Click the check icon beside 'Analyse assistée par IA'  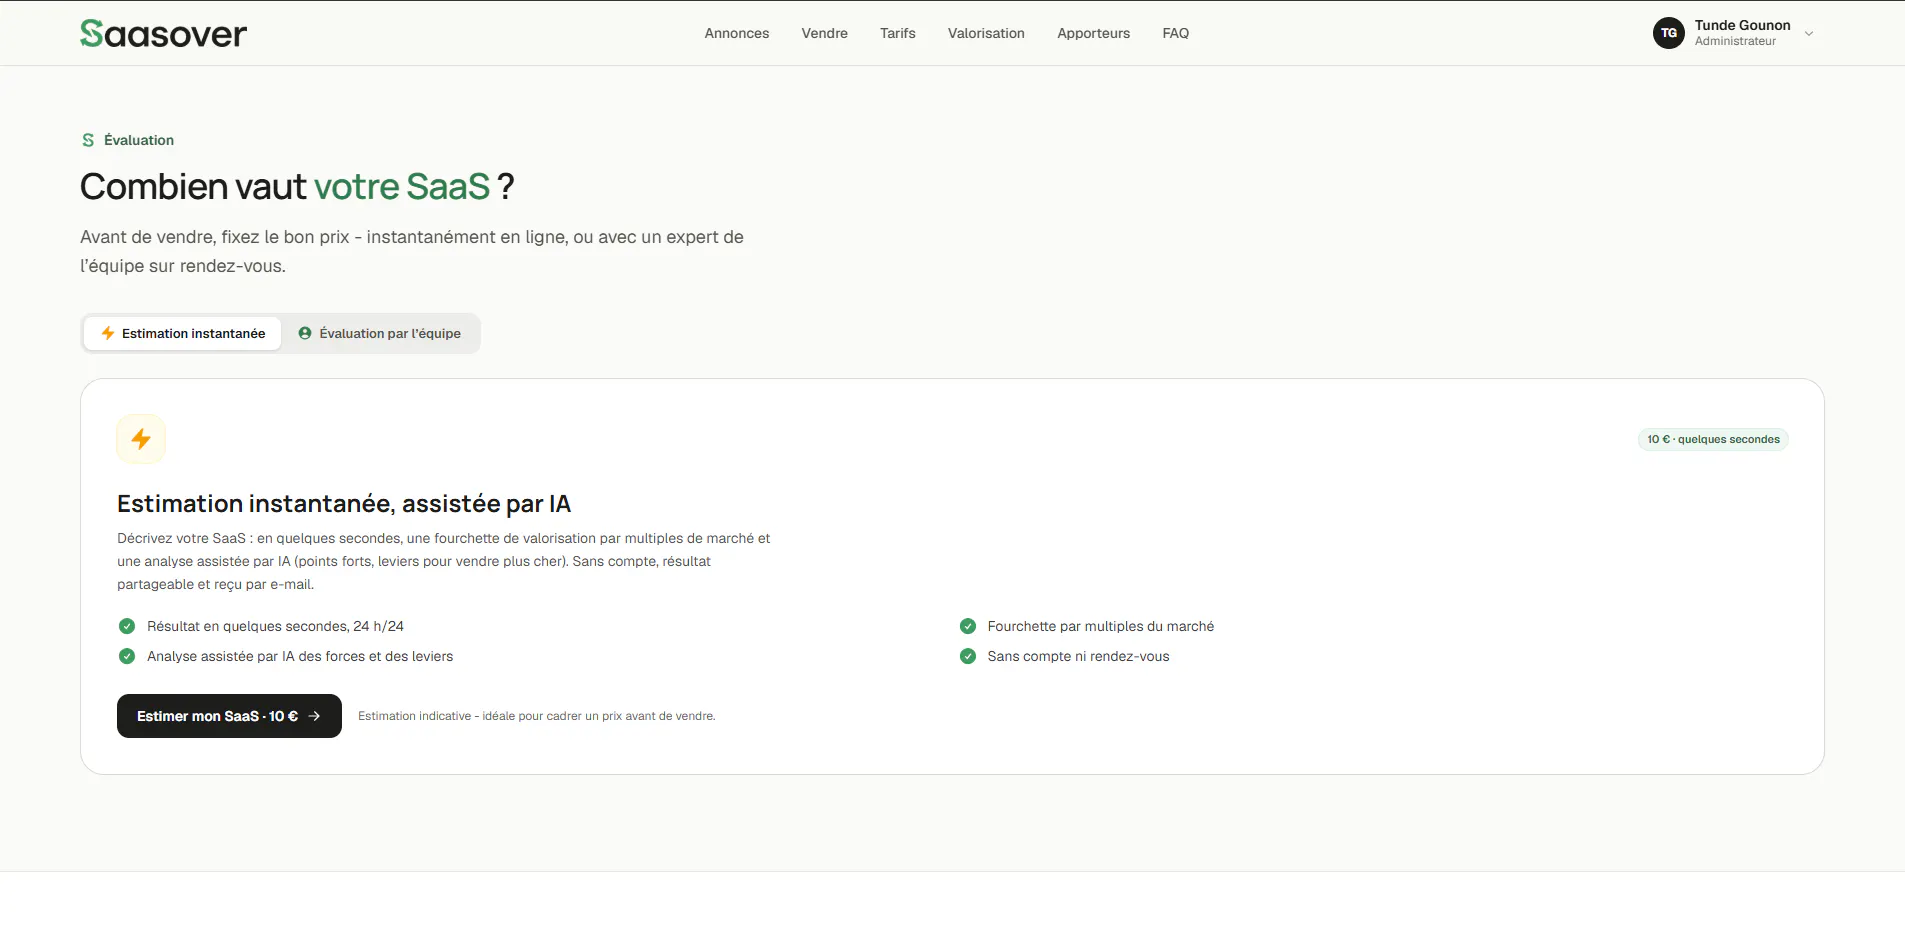click(127, 656)
